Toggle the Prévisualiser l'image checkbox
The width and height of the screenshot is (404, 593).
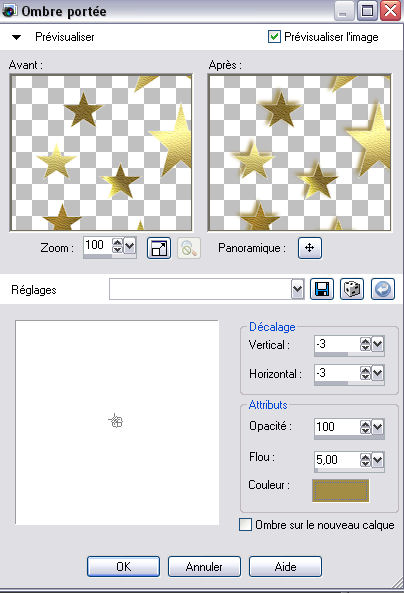pyautogui.click(x=274, y=37)
